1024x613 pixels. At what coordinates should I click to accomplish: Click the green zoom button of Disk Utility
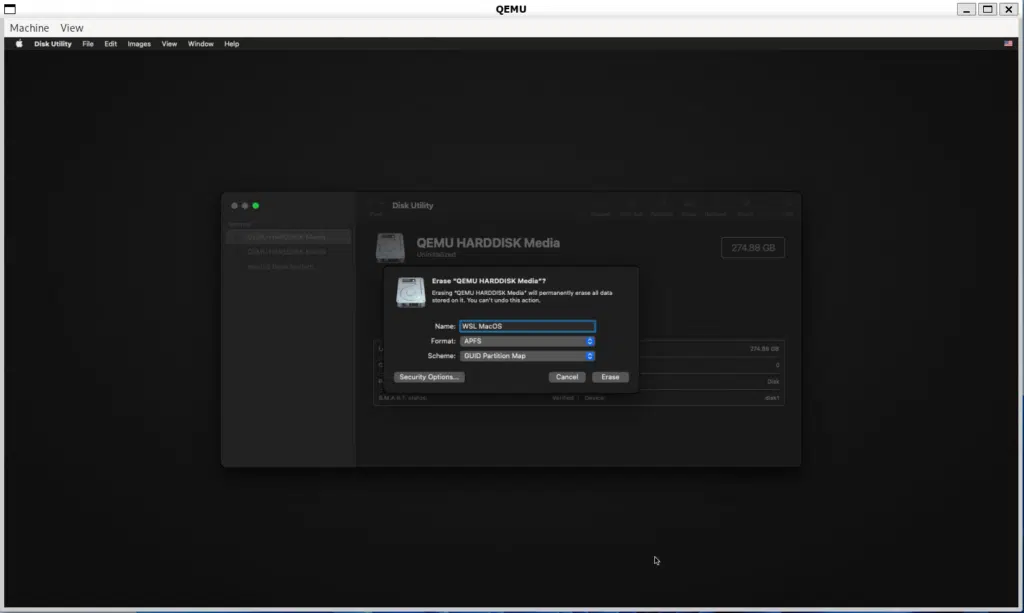point(256,206)
